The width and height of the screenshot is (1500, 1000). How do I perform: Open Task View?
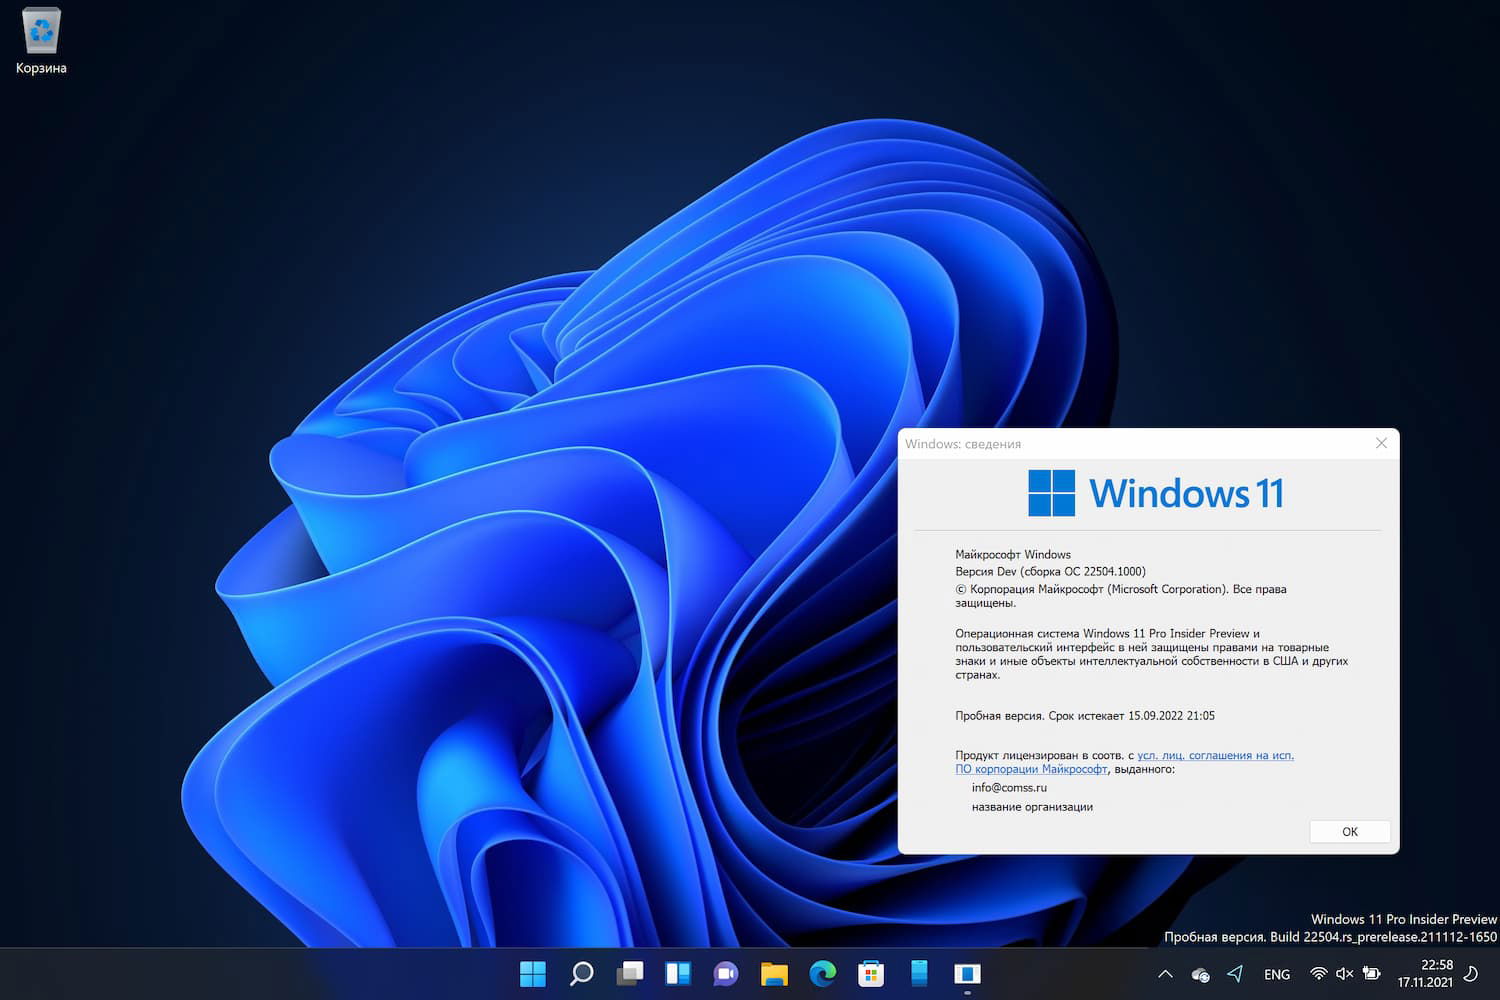tap(629, 973)
